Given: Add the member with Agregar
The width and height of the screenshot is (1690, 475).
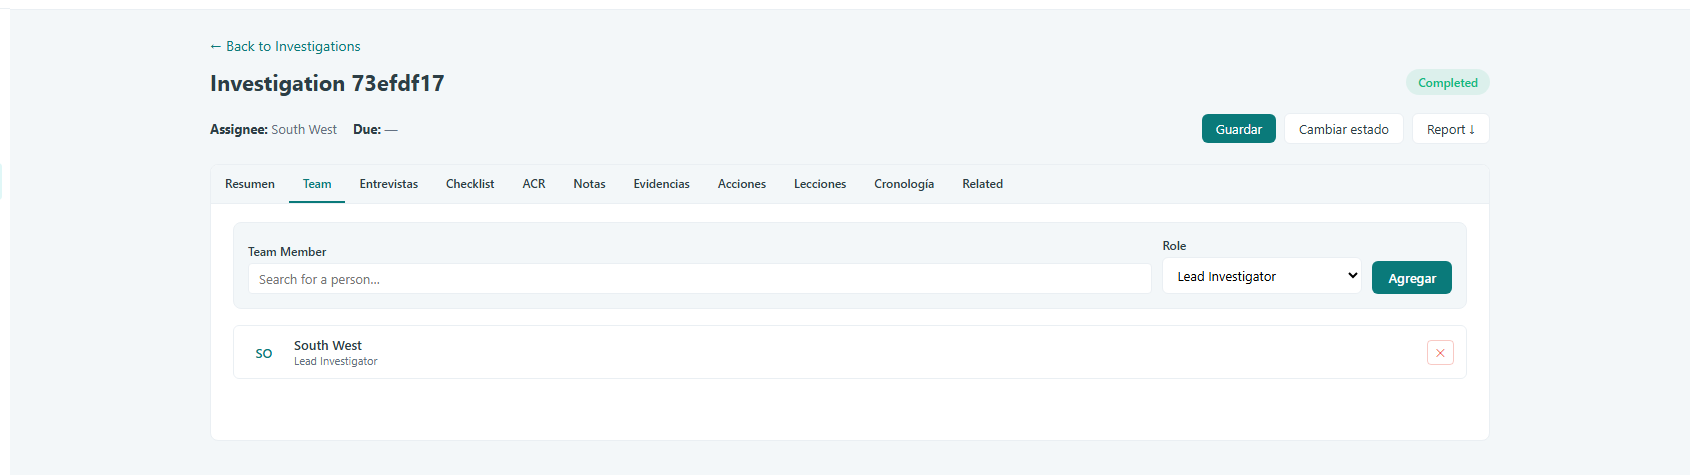Looking at the screenshot, I should click(1412, 278).
